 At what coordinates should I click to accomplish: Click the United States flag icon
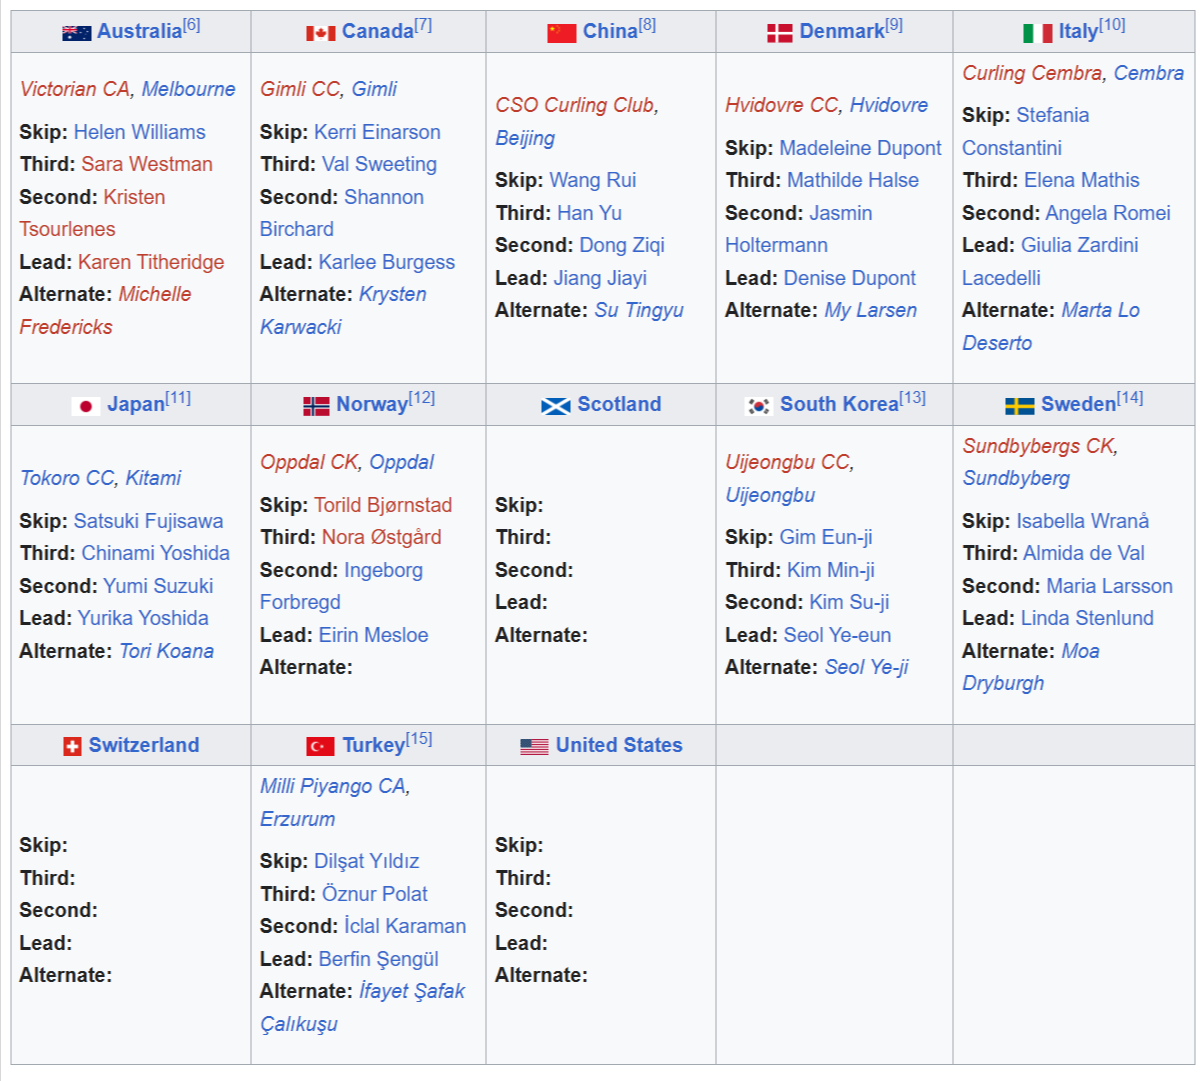click(x=534, y=746)
